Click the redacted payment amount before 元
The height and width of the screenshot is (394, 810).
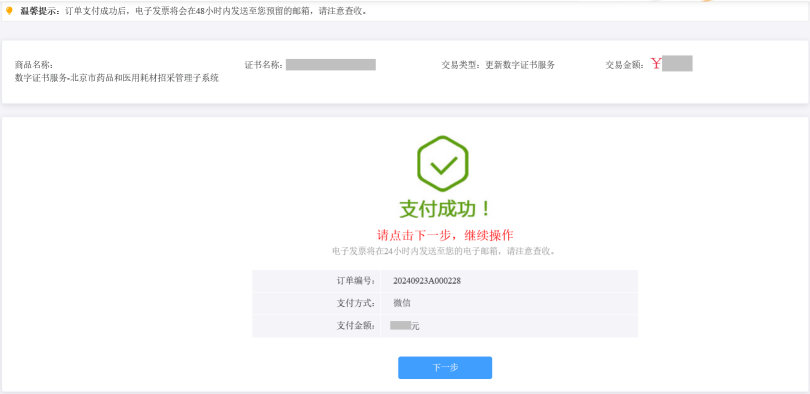pyautogui.click(x=400, y=325)
